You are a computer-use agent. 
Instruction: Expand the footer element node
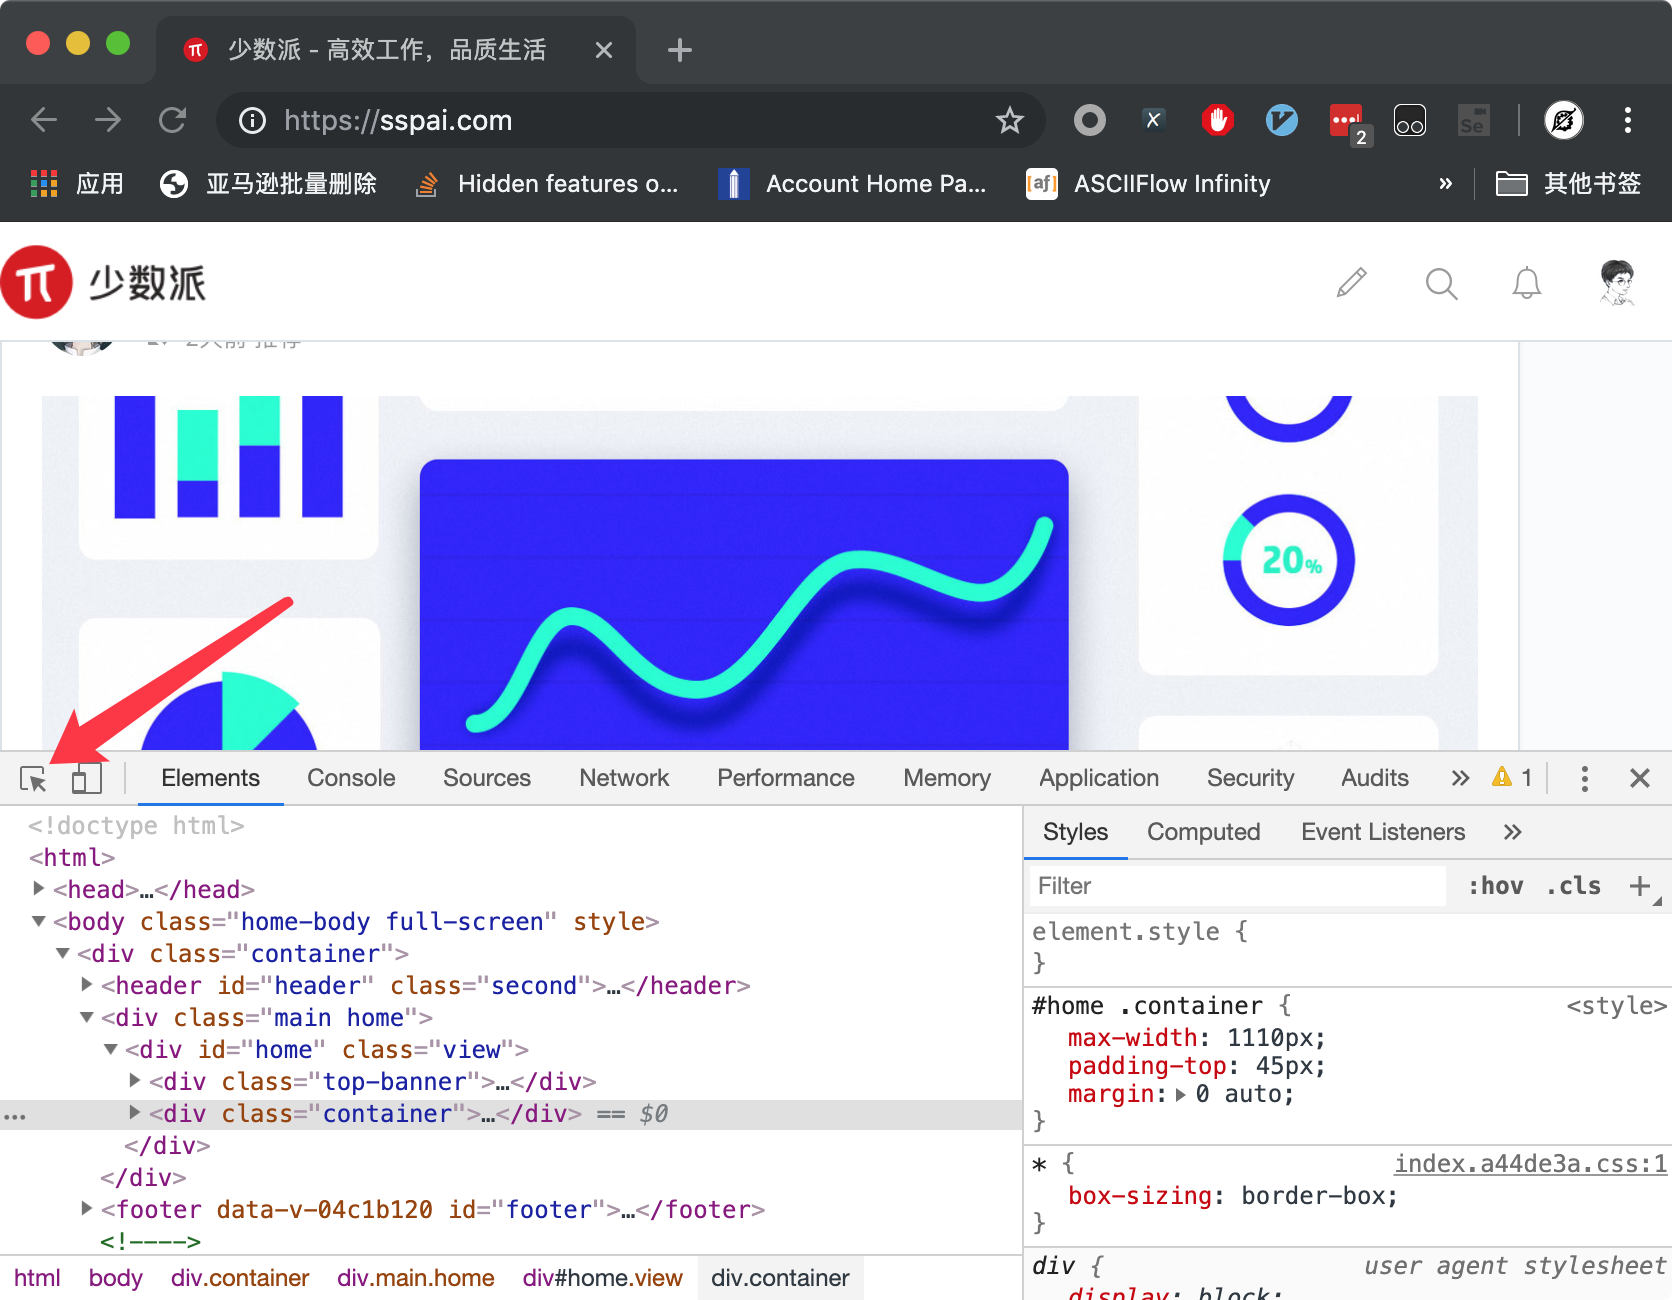pyautogui.click(x=87, y=1209)
